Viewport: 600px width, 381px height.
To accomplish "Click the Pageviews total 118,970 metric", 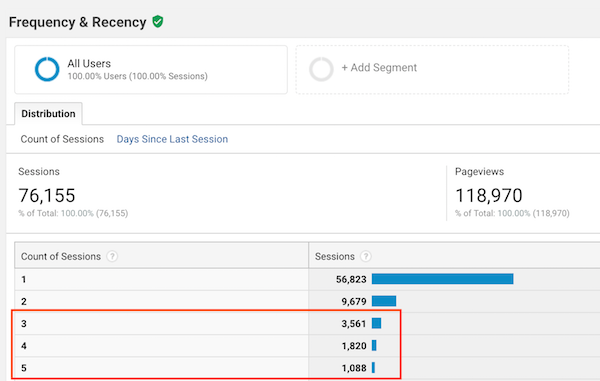I will pos(489,195).
